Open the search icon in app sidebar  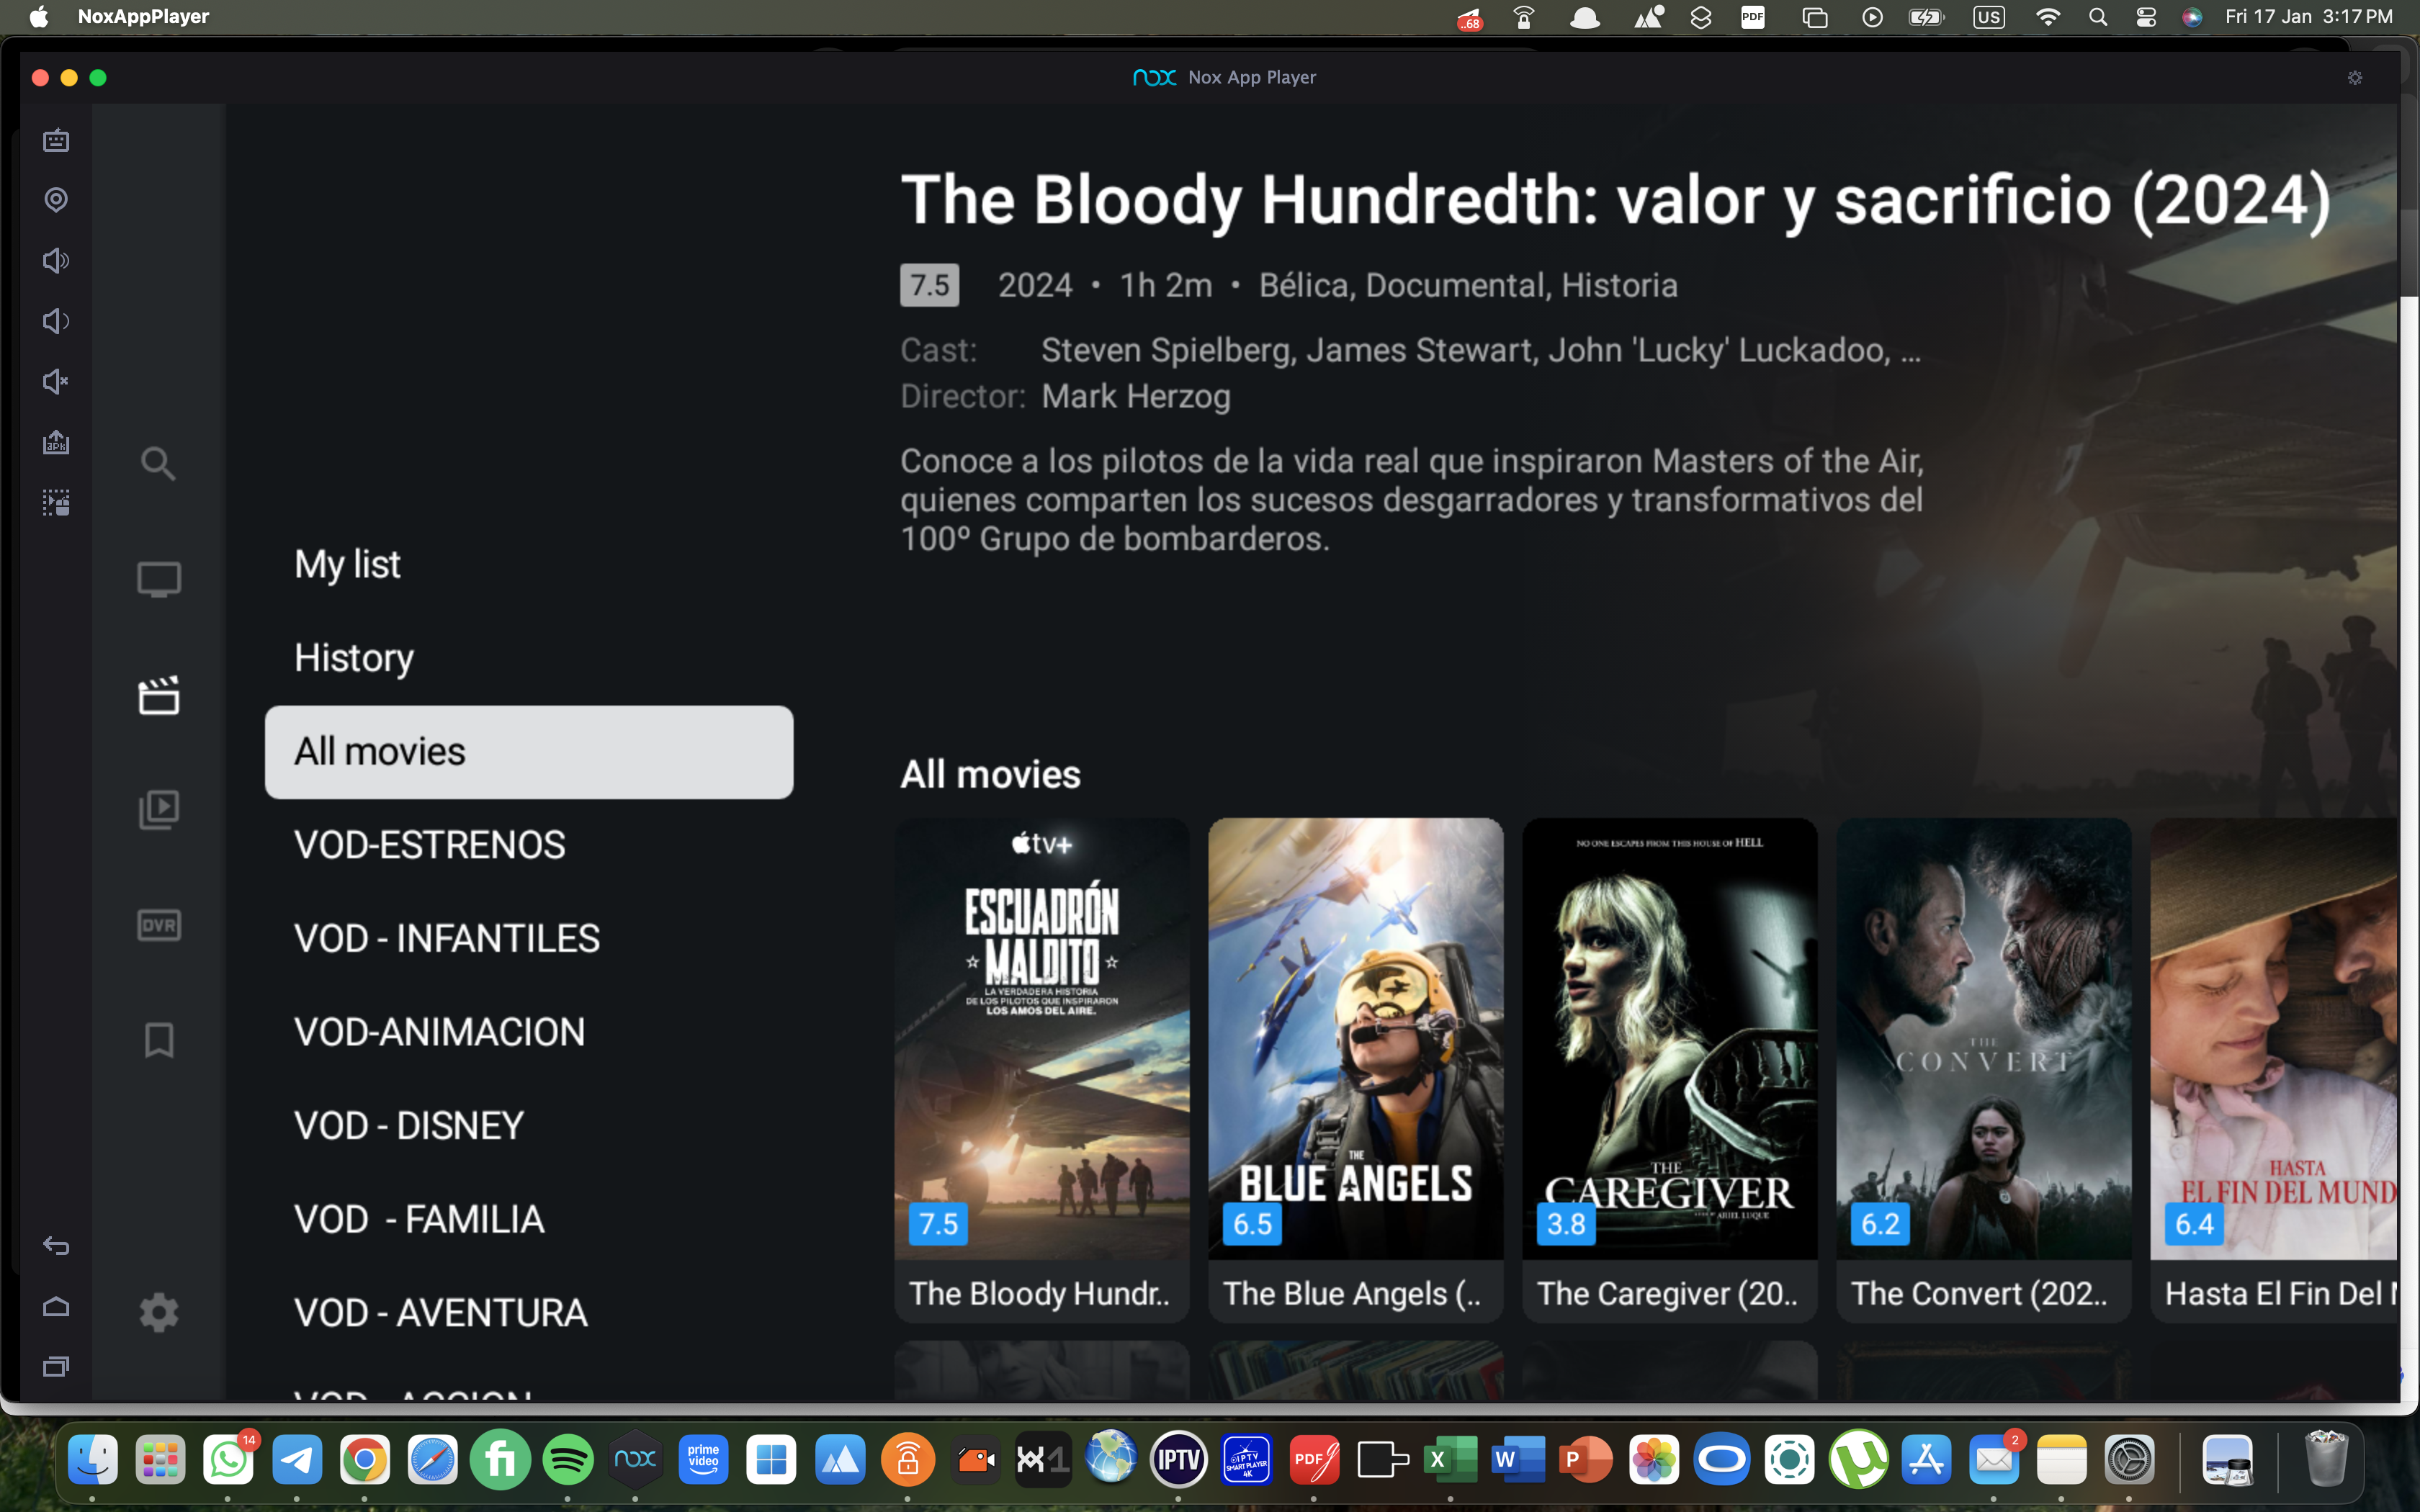click(x=158, y=464)
